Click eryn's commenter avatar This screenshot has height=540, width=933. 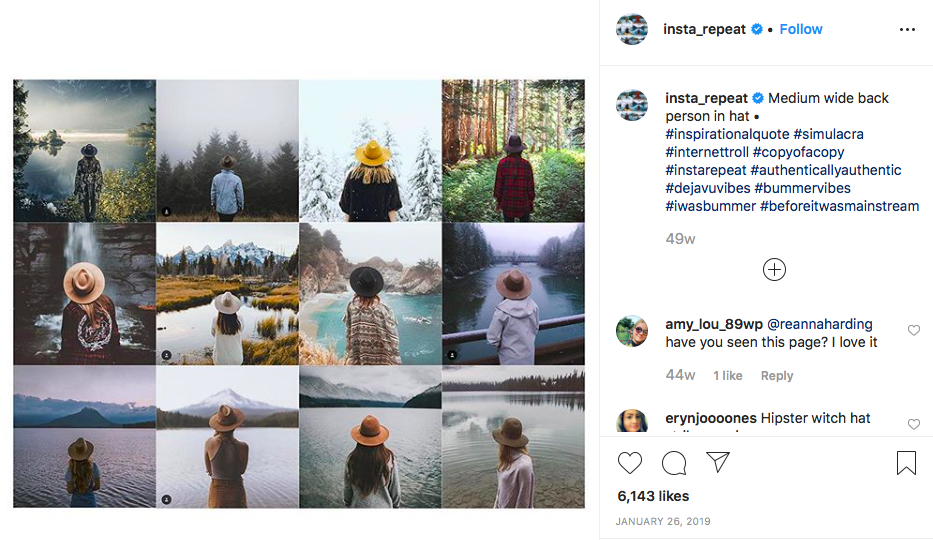point(632,422)
